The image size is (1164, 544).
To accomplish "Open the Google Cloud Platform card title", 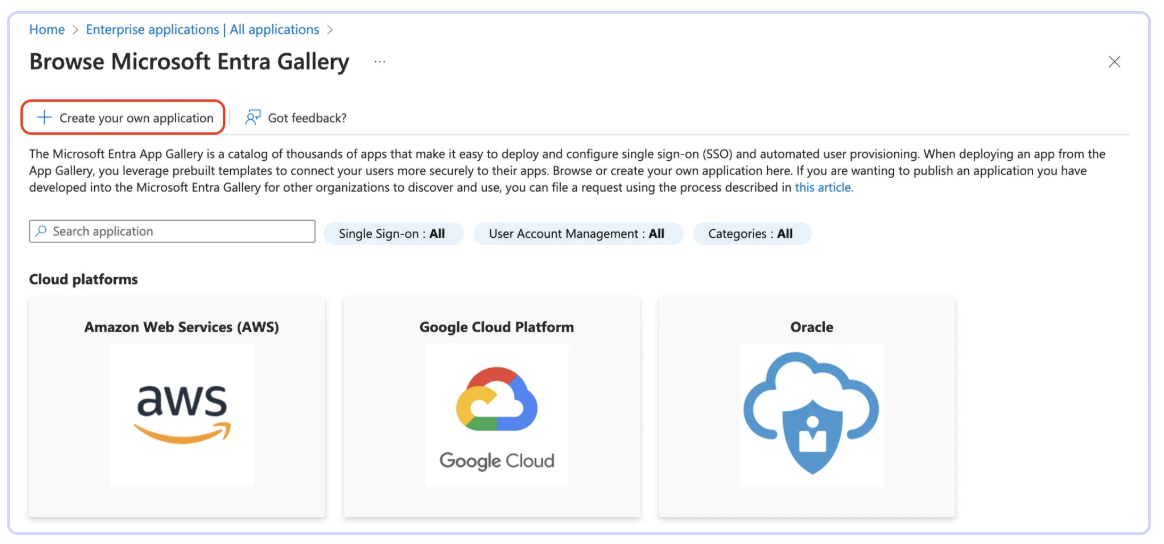I will [x=497, y=327].
